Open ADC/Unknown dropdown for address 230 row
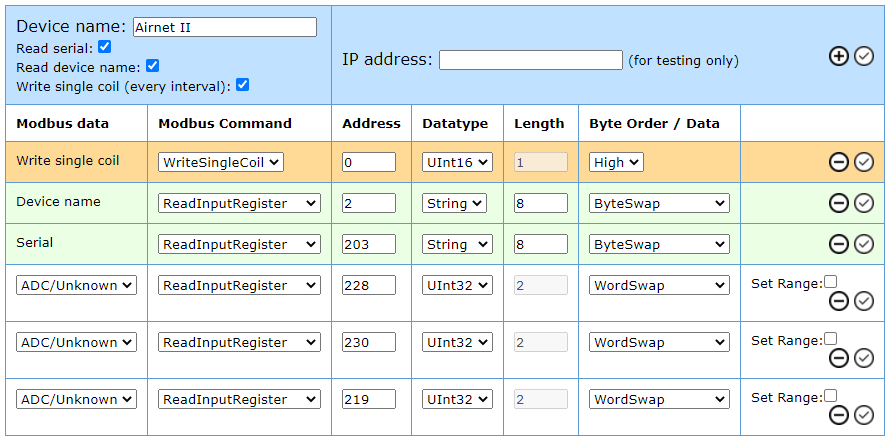The width and height of the screenshot is (890, 440). pyautogui.click(x=77, y=342)
